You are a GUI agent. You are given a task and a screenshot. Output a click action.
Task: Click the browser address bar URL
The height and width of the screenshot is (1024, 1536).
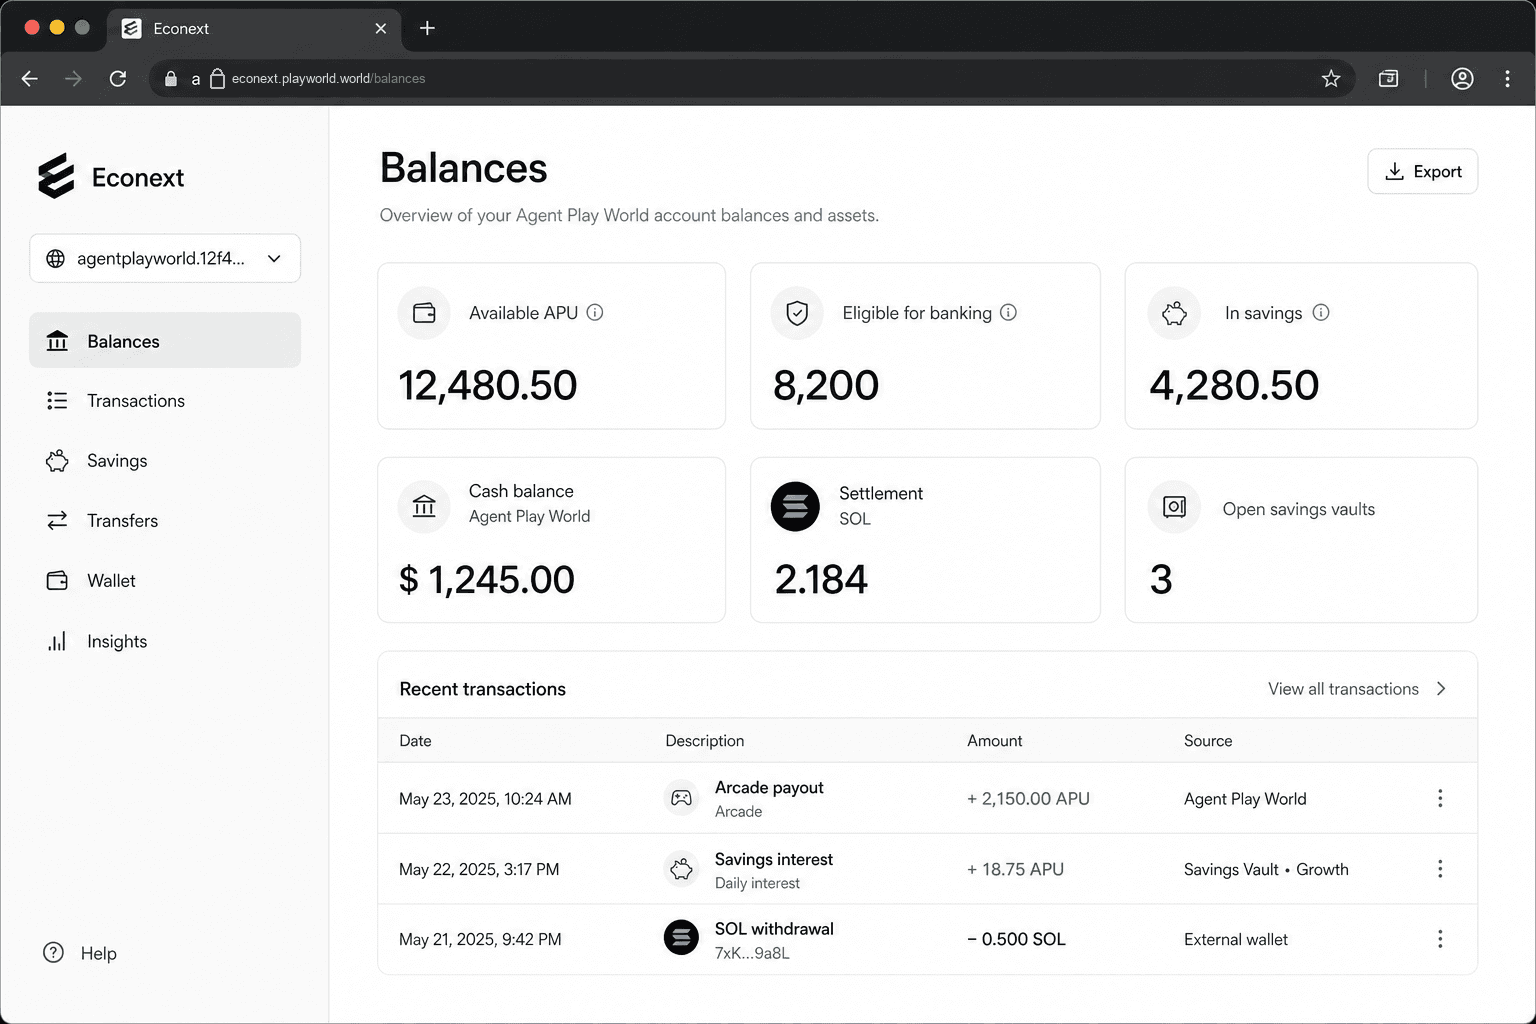[x=328, y=78]
